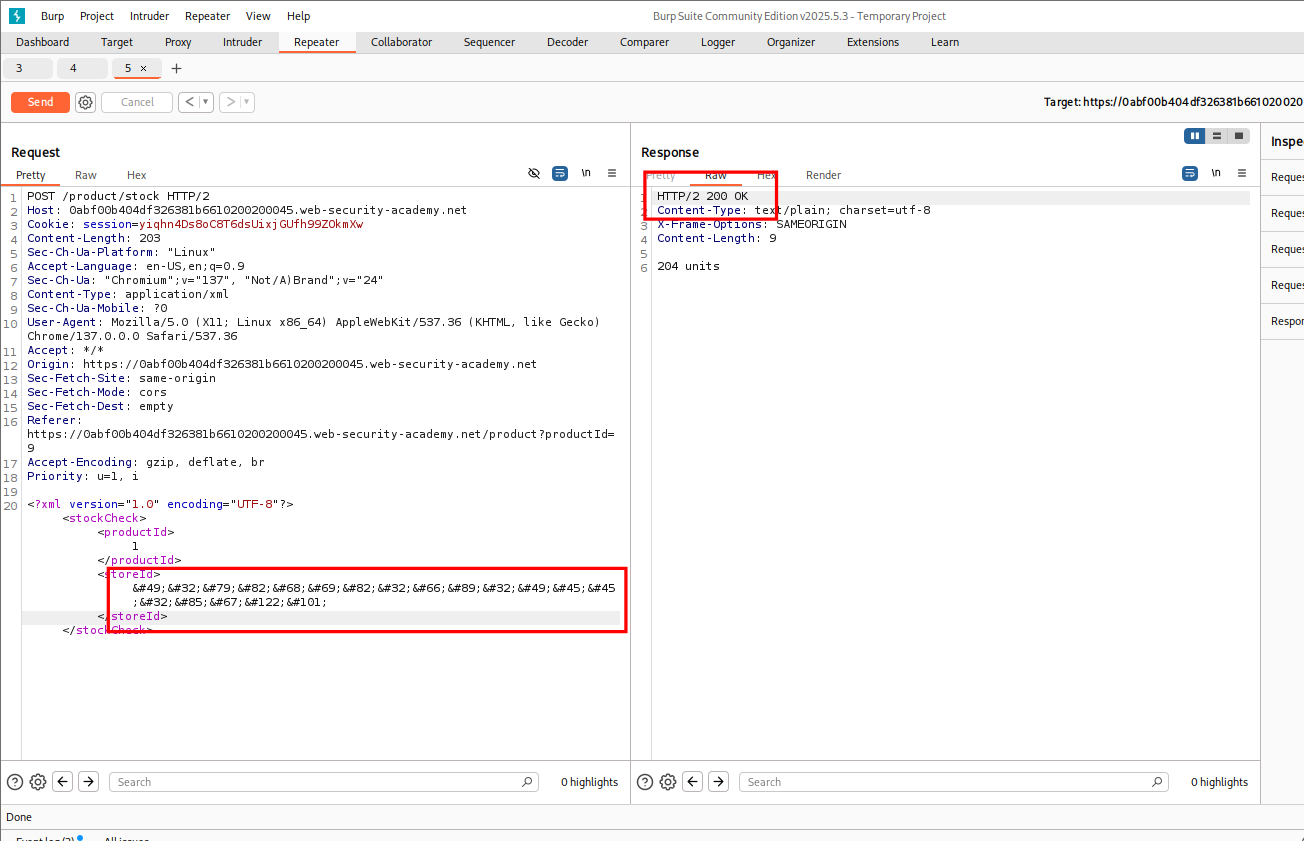Expand back history dropdown arrow

[206, 102]
